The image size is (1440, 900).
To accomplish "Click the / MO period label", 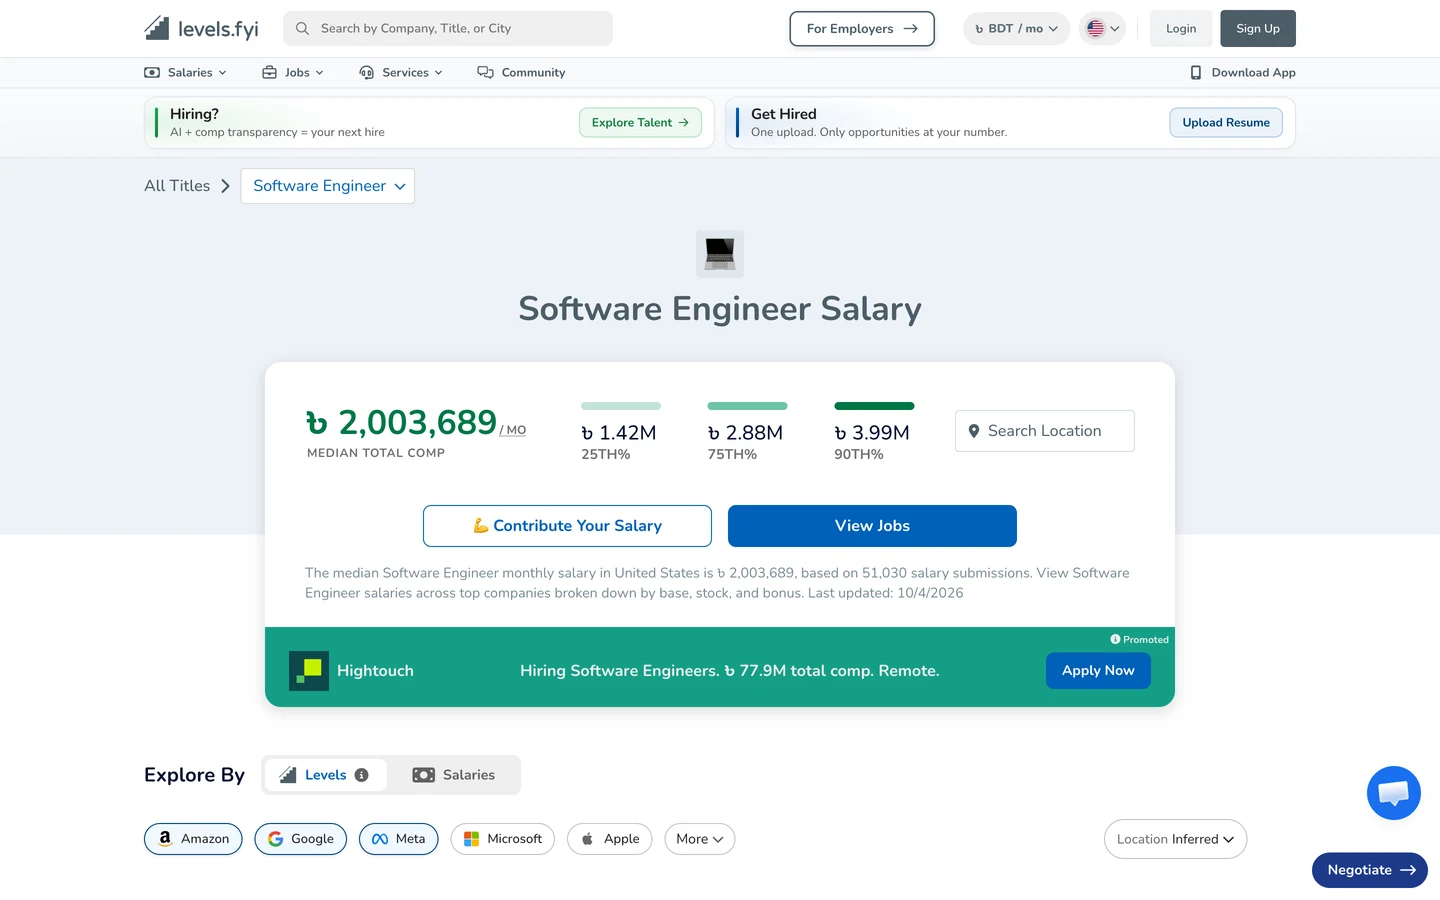I will 513,430.
